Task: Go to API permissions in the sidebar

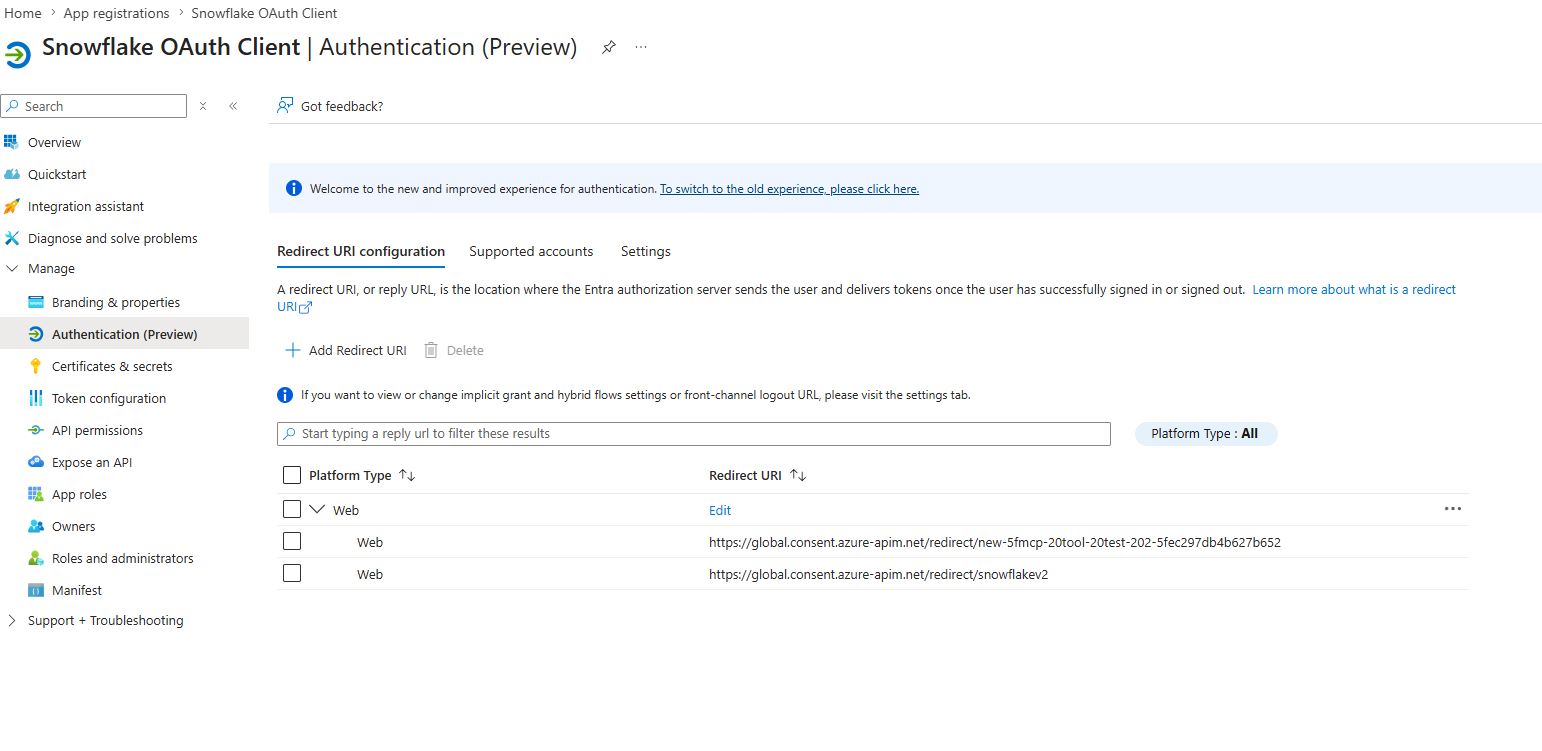Action: tap(97, 430)
